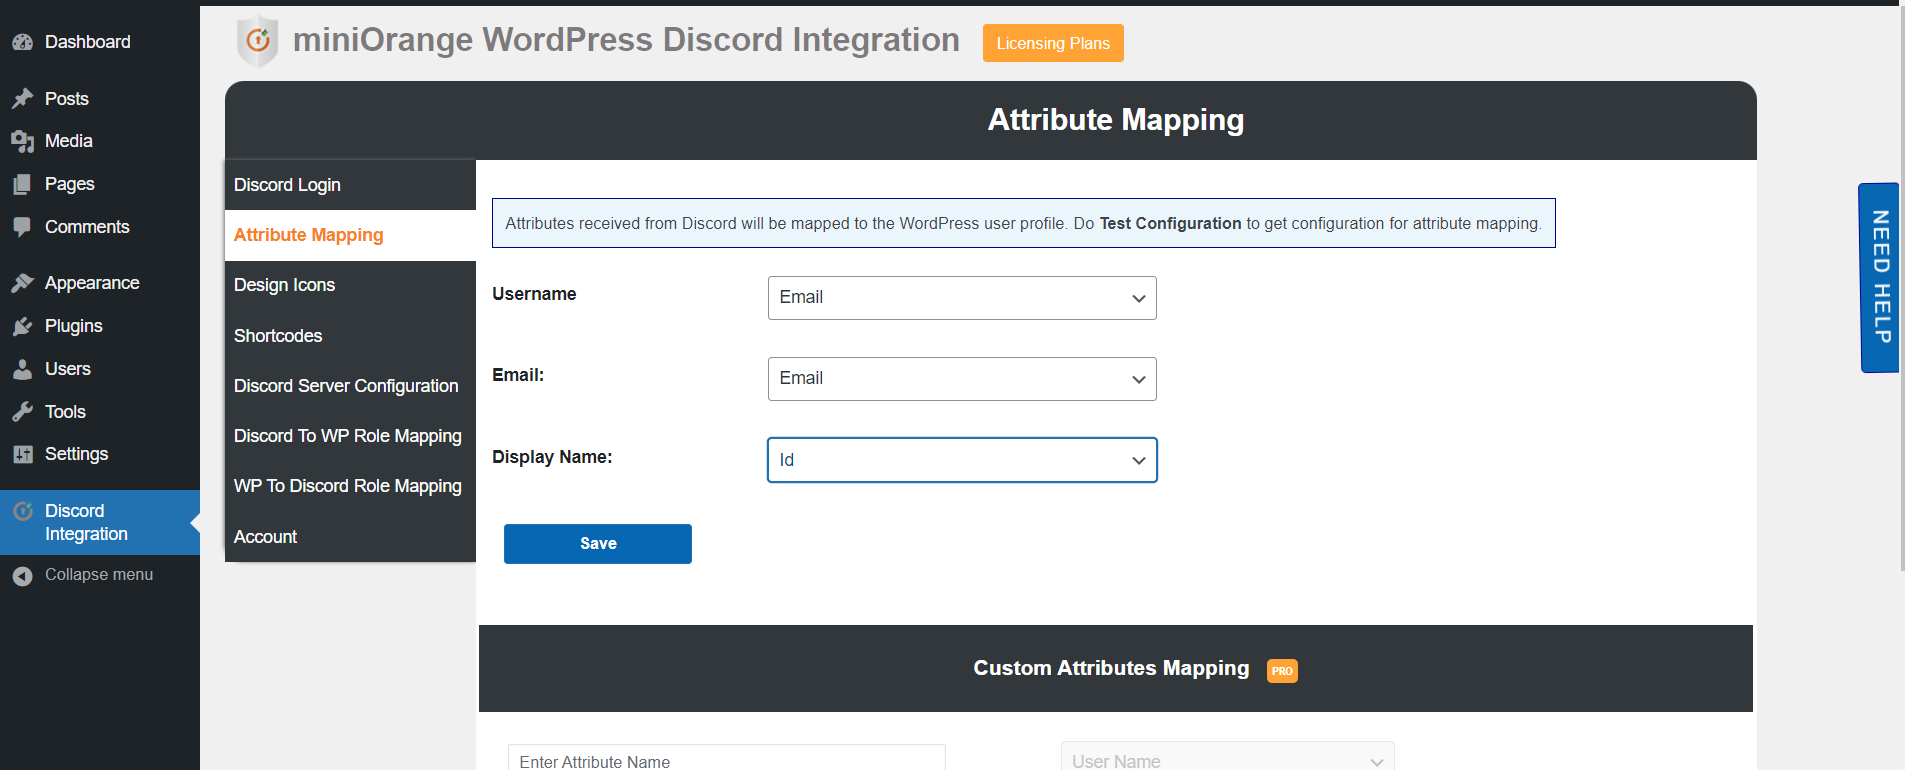Click the "Attribute Mapping" page heading
Image resolution: width=1905 pixels, height=770 pixels.
pyautogui.click(x=1116, y=120)
